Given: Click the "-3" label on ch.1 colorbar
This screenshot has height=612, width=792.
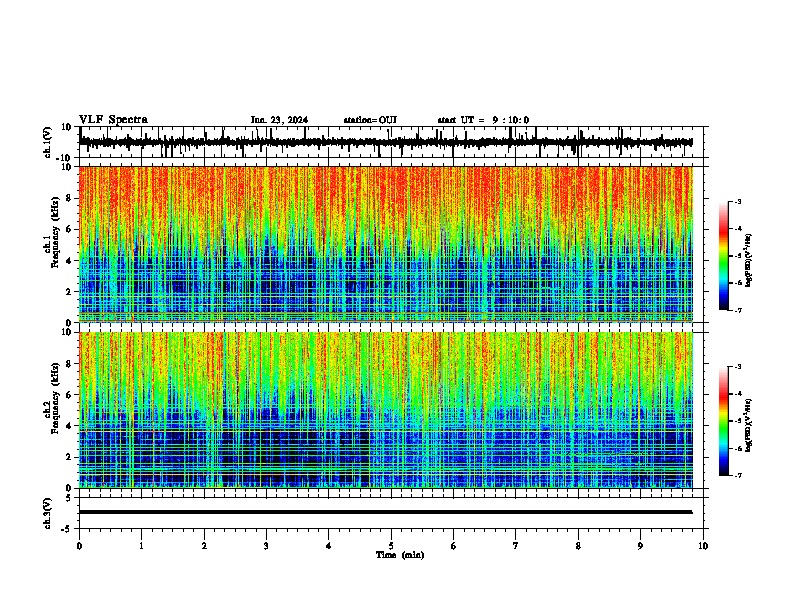Looking at the screenshot, I should click(x=737, y=202).
